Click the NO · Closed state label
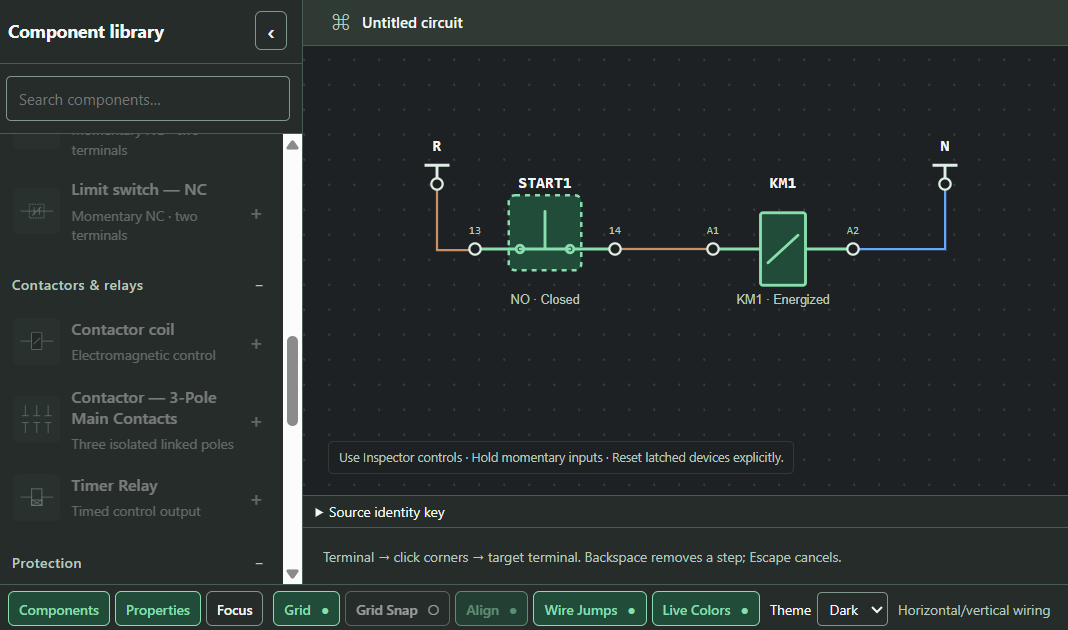Image resolution: width=1068 pixels, height=630 pixels. (x=545, y=299)
